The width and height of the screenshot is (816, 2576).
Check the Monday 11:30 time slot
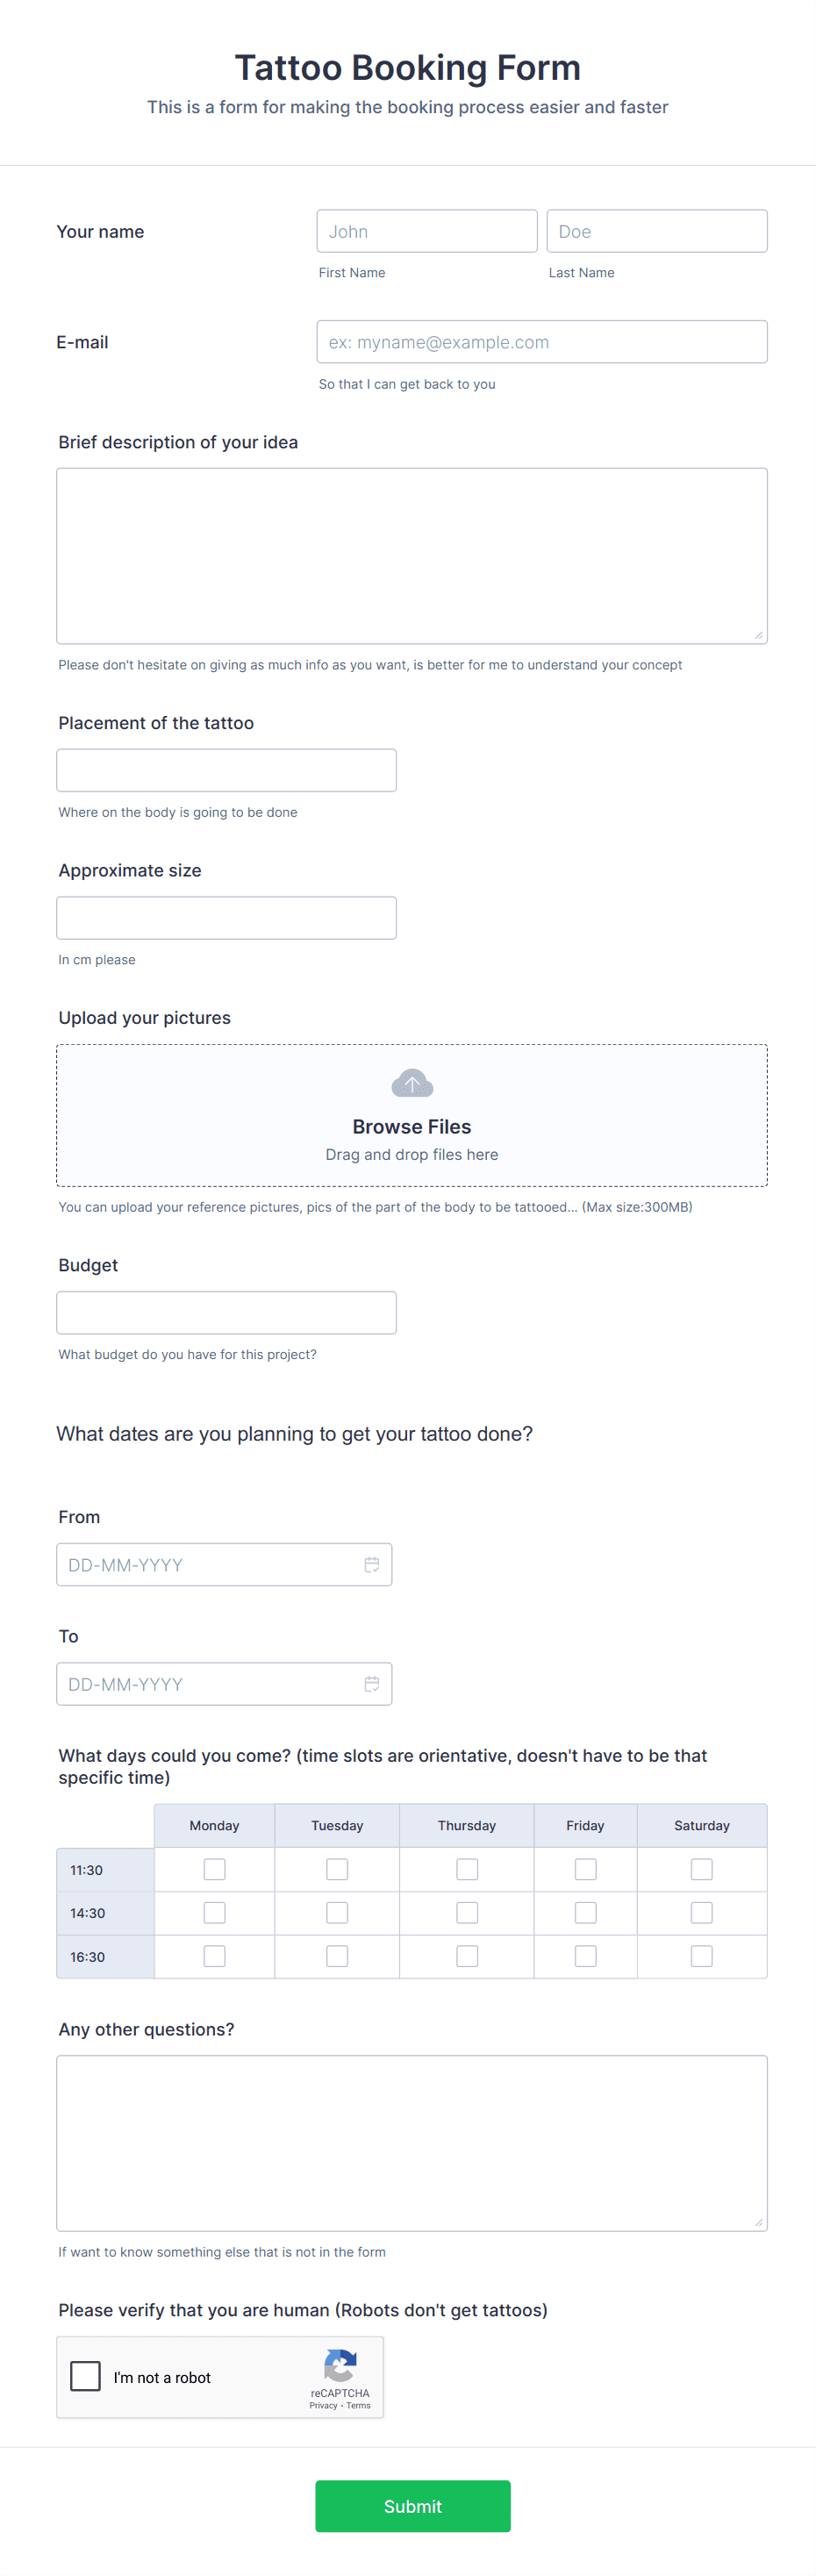214,1868
